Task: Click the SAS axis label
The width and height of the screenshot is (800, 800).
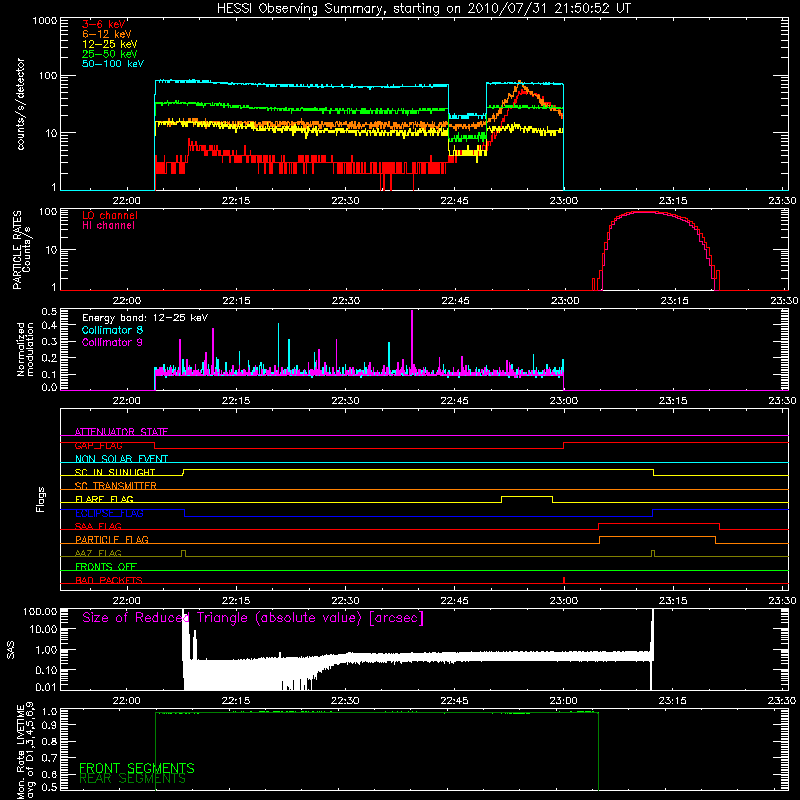Action: pyautogui.click(x=11, y=650)
